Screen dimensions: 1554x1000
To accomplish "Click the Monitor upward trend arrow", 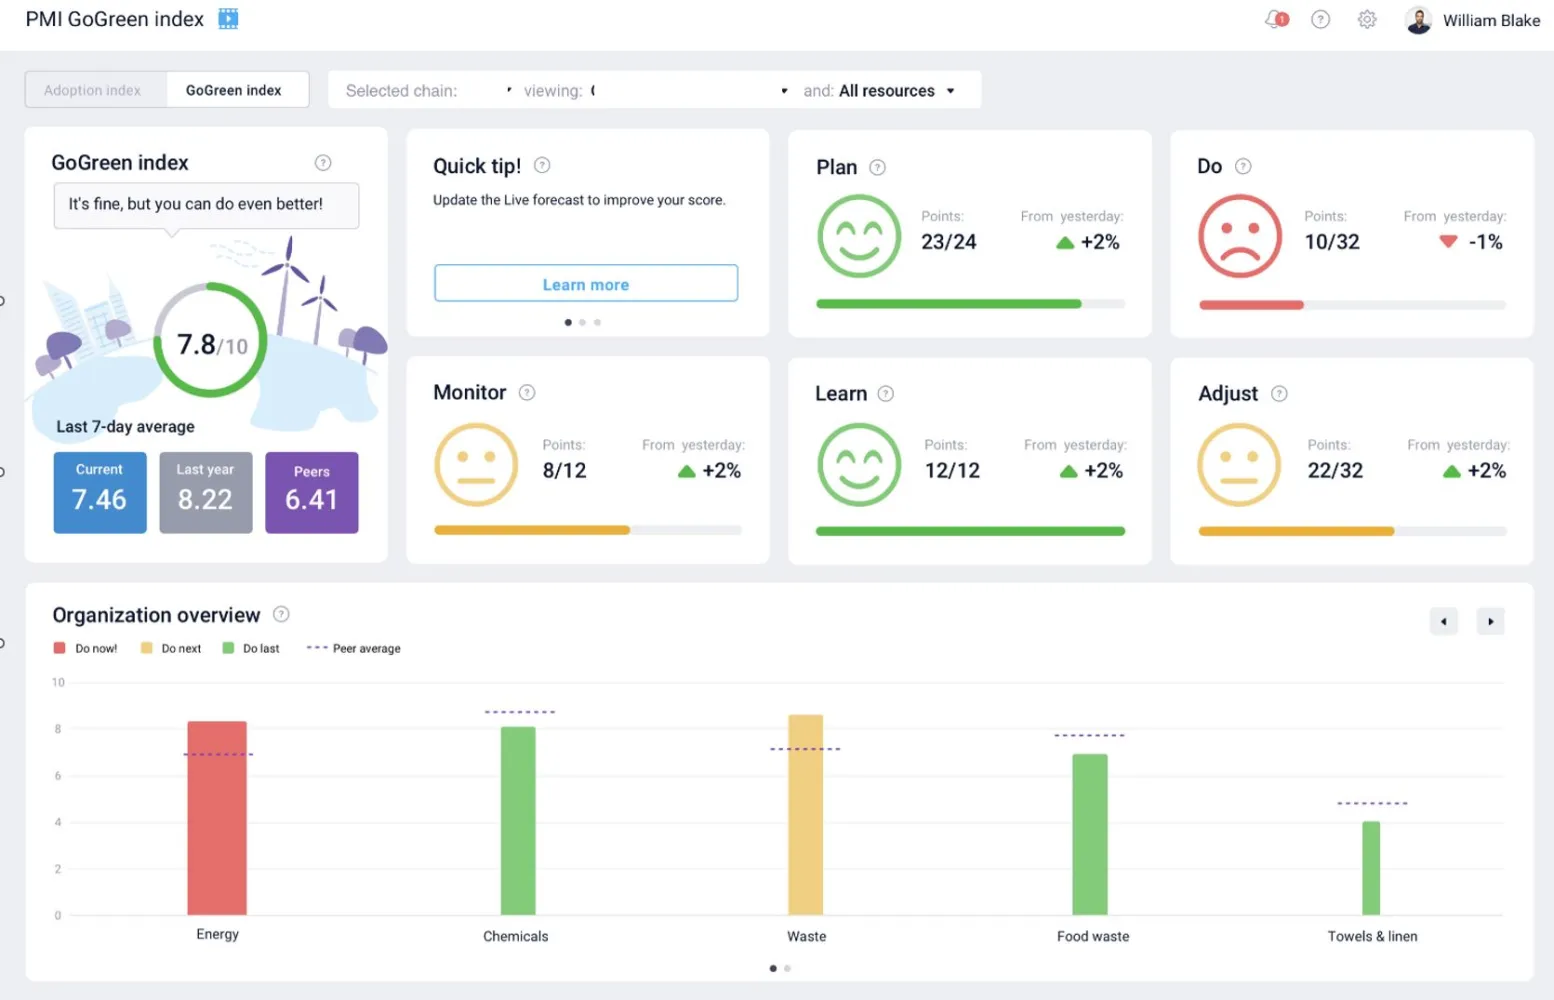I will point(686,471).
